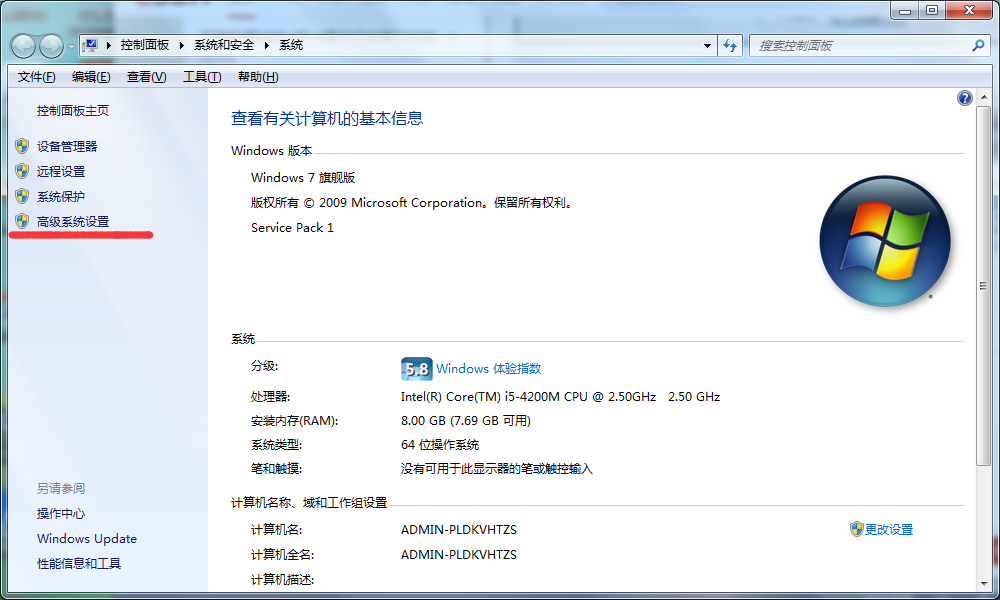Select the Windows 7 旗舰版 text
The image size is (1000, 600).
303,178
